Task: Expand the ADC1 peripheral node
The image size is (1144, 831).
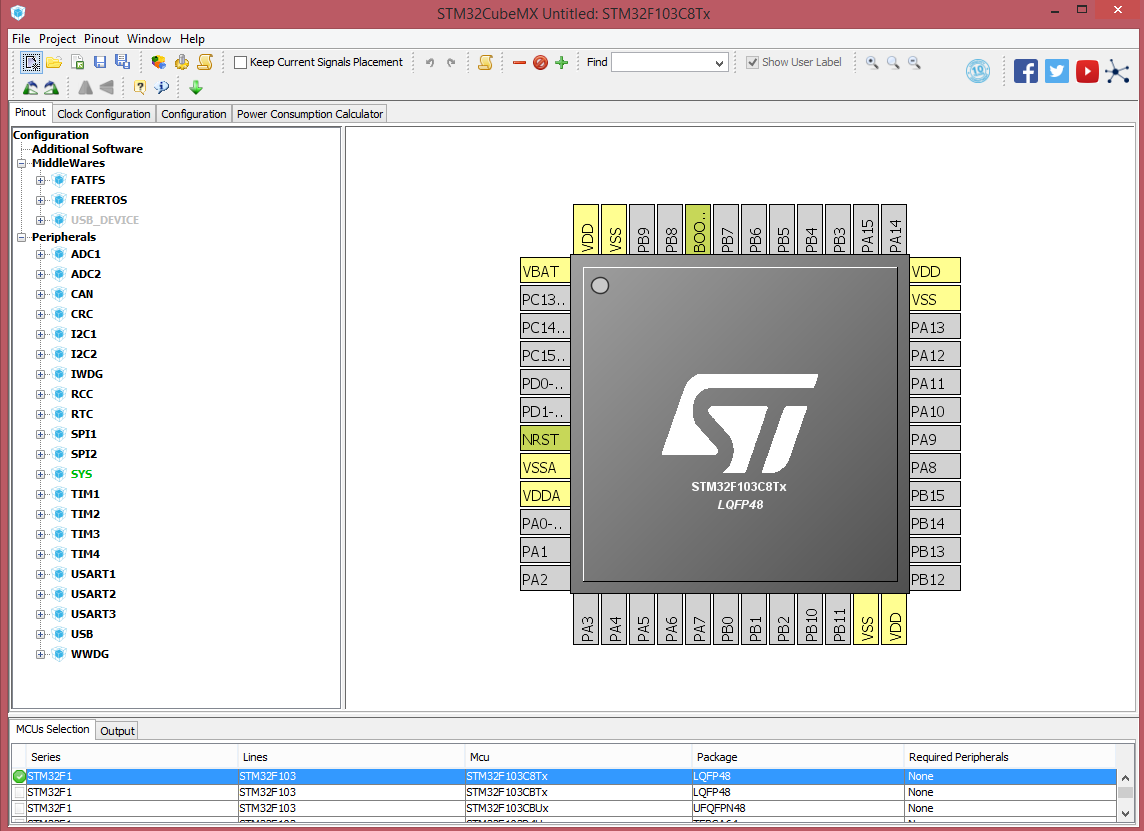Action: [x=41, y=255]
